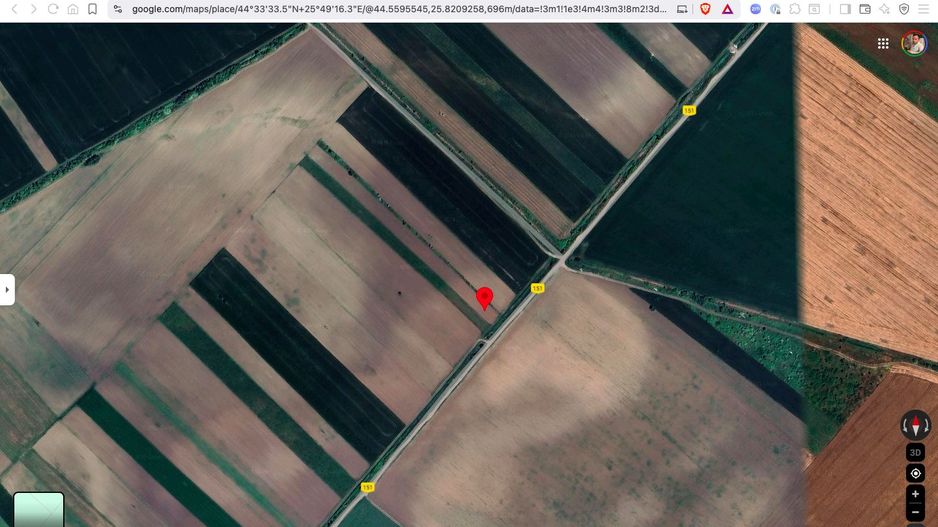Screen dimensions: 938x527
Task: Open the browser home page
Action: point(72,9)
